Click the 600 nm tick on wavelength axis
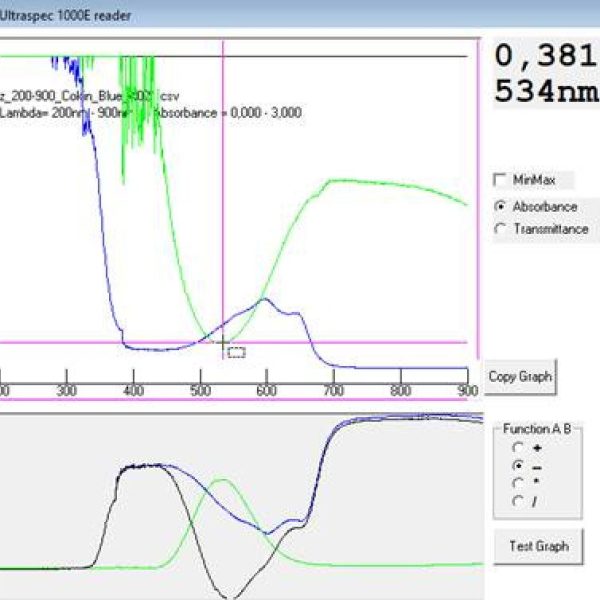The height and width of the screenshot is (600, 600). (x=267, y=376)
